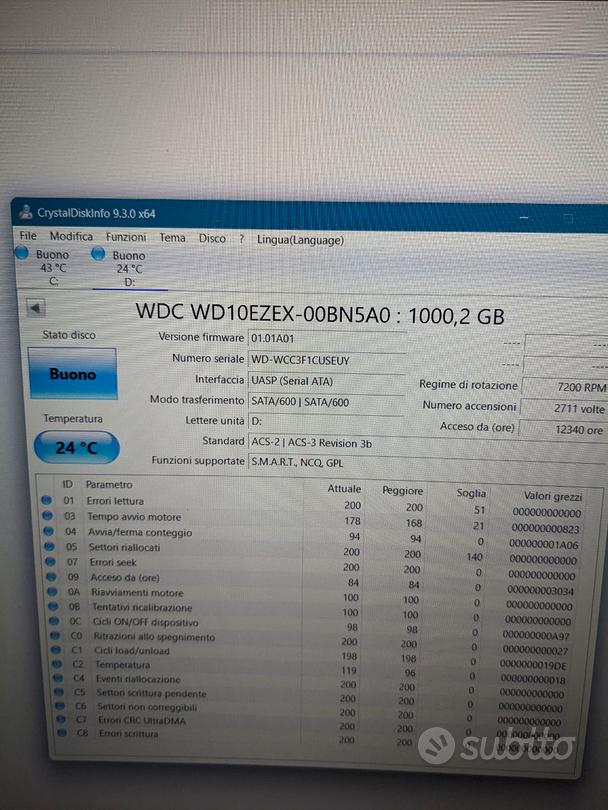Click status circle icon for drive C:

tap(23, 253)
